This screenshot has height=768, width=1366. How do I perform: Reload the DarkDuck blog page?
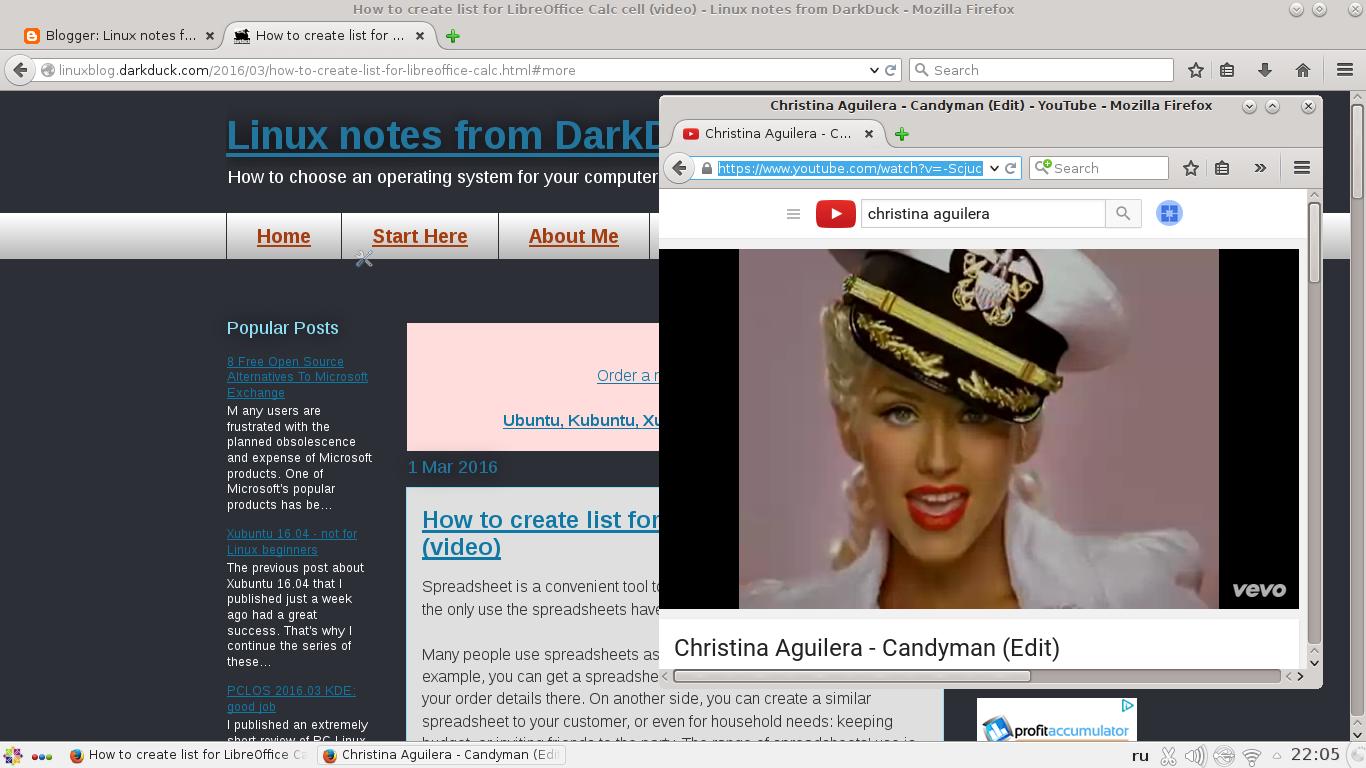tap(890, 70)
